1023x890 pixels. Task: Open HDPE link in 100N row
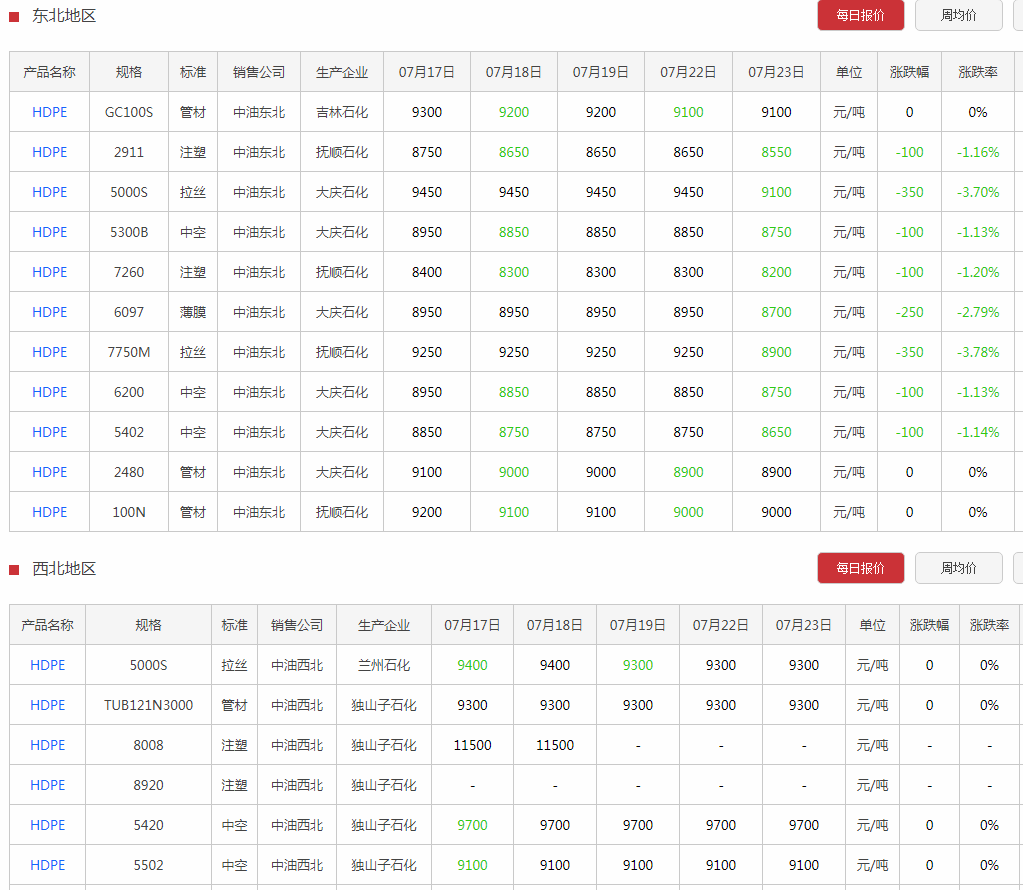point(50,512)
